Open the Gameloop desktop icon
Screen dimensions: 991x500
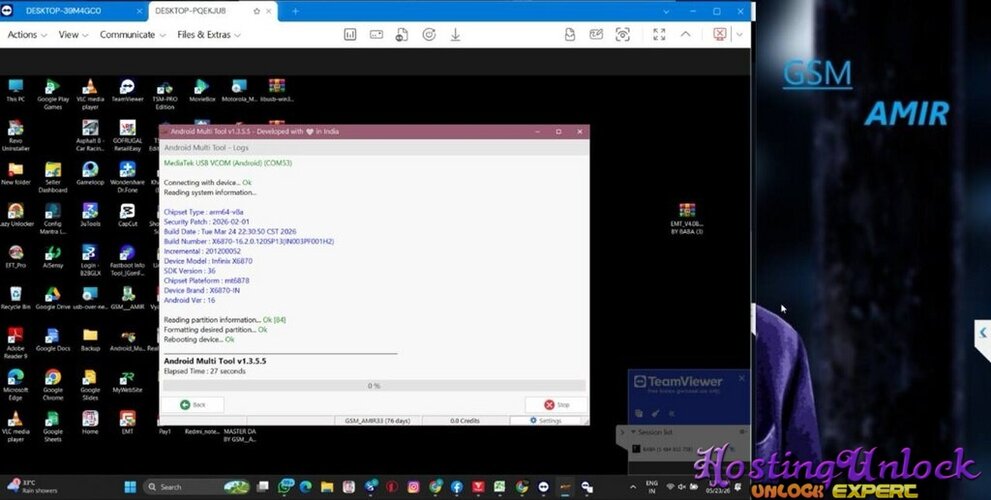coord(90,173)
